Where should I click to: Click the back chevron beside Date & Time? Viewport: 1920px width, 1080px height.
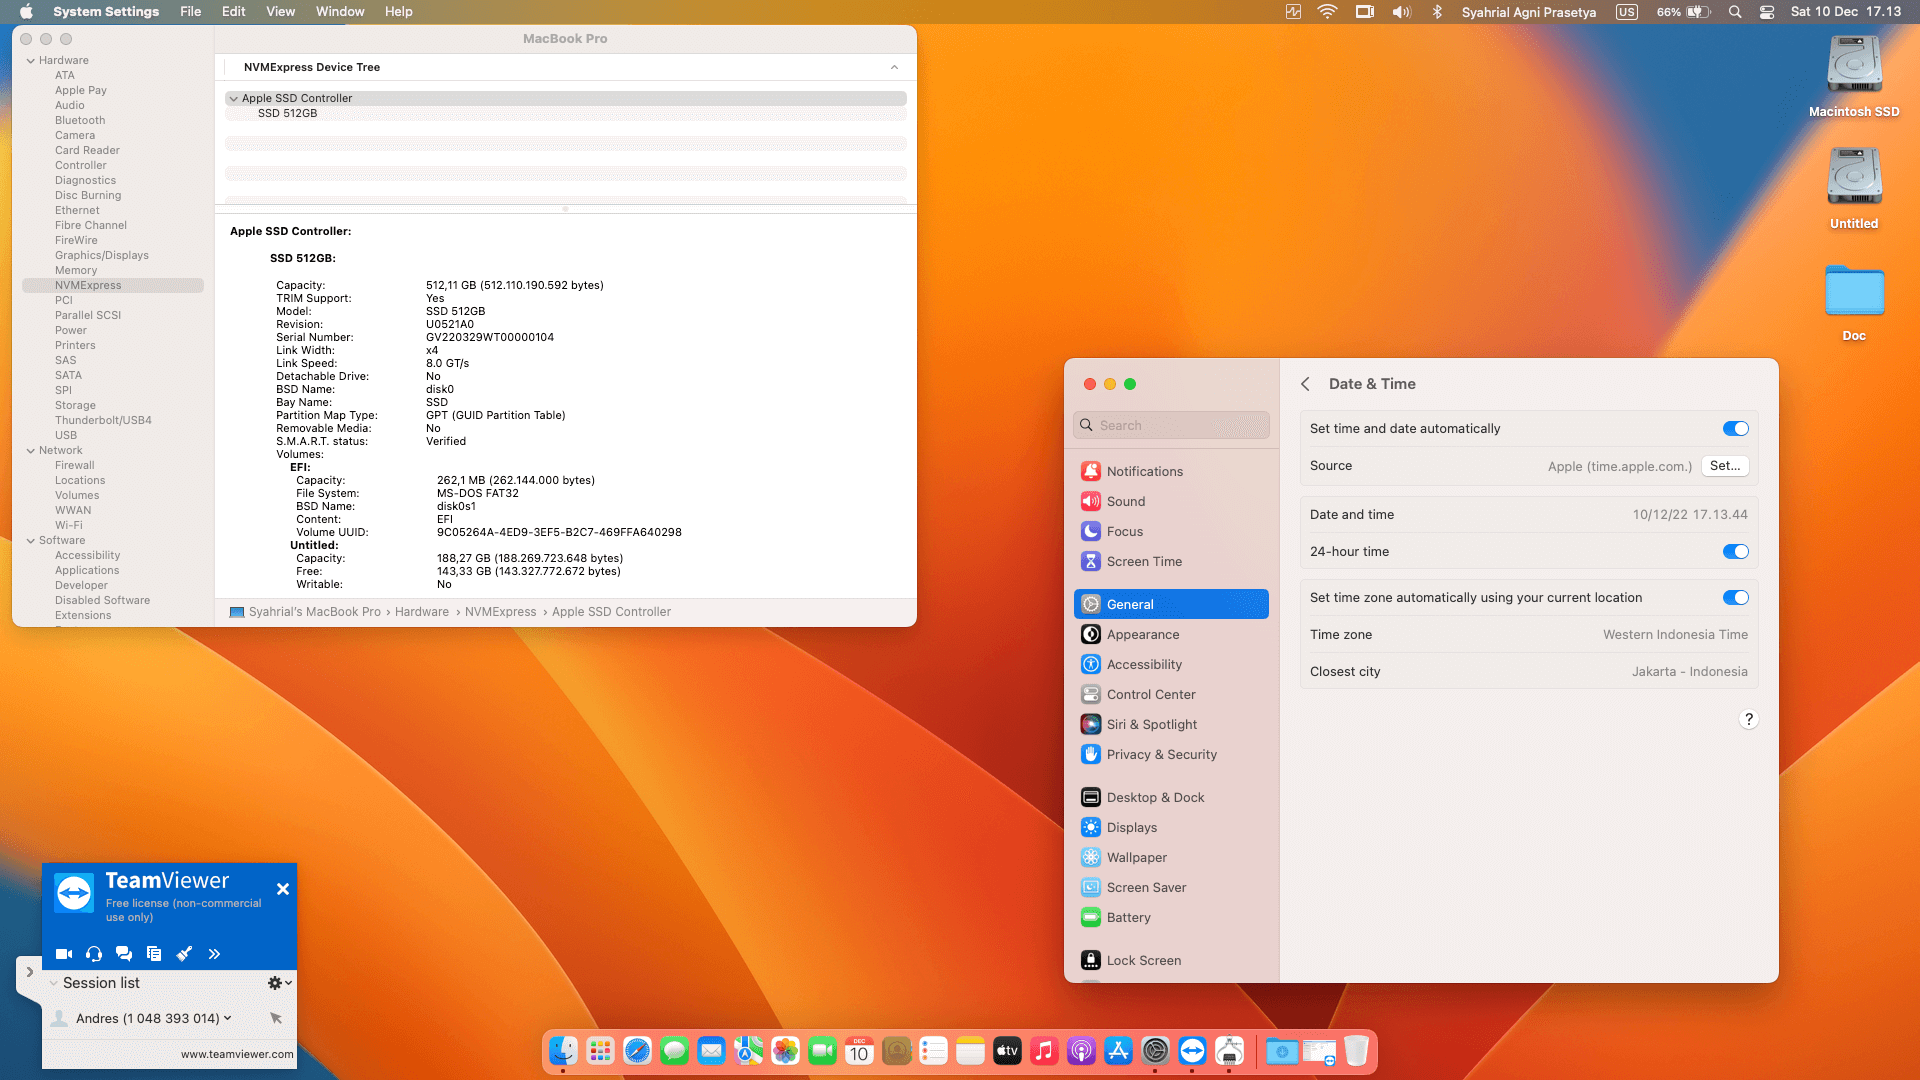pos(1305,384)
